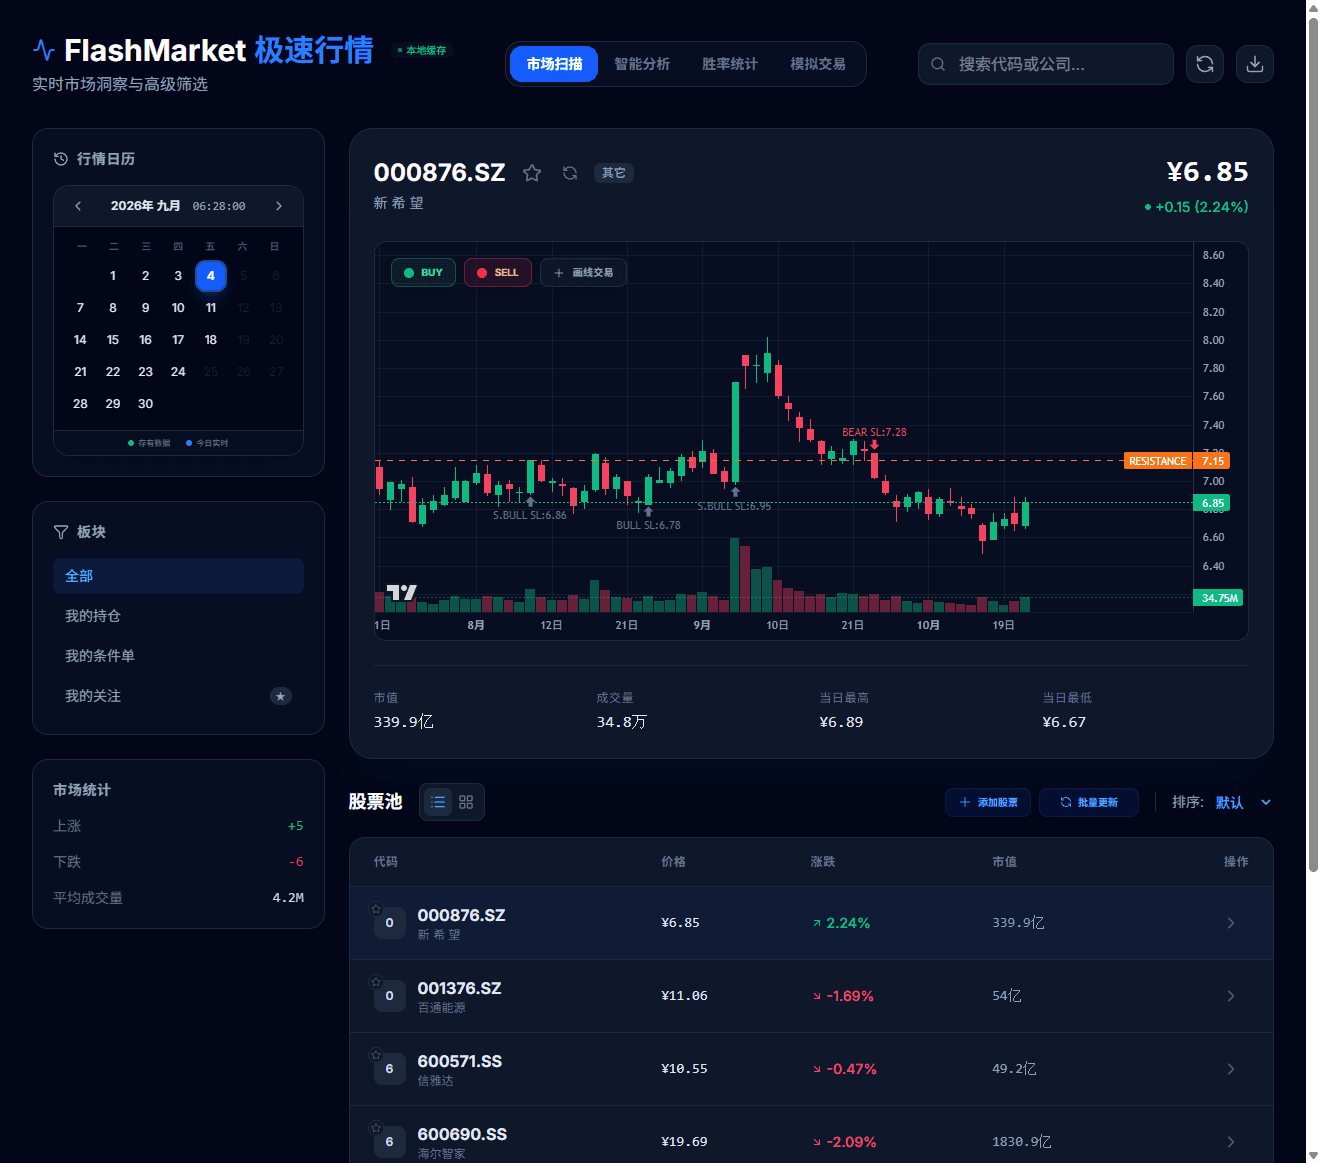Open details chevron for 600571.SS row
This screenshot has height=1163, width=1321.
1231,1069
